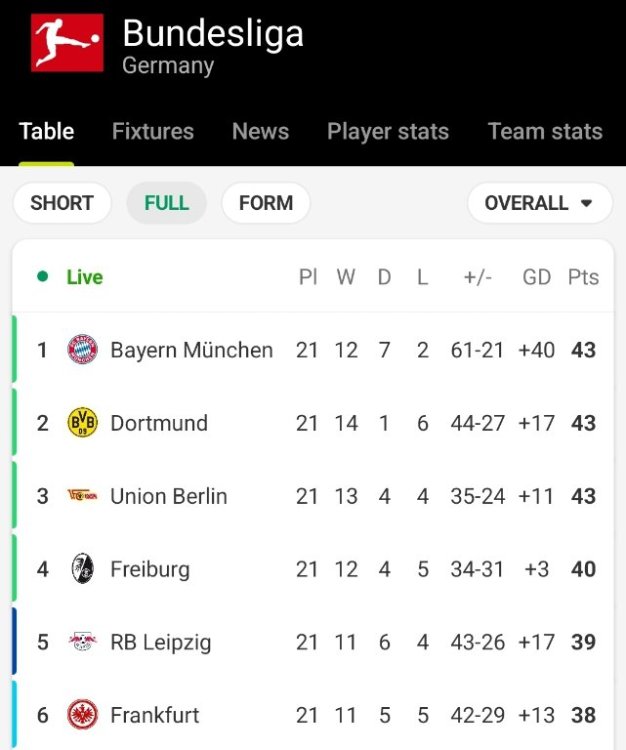626x750 pixels.
Task: Open the RB Leipzig team link
Action: point(160,642)
